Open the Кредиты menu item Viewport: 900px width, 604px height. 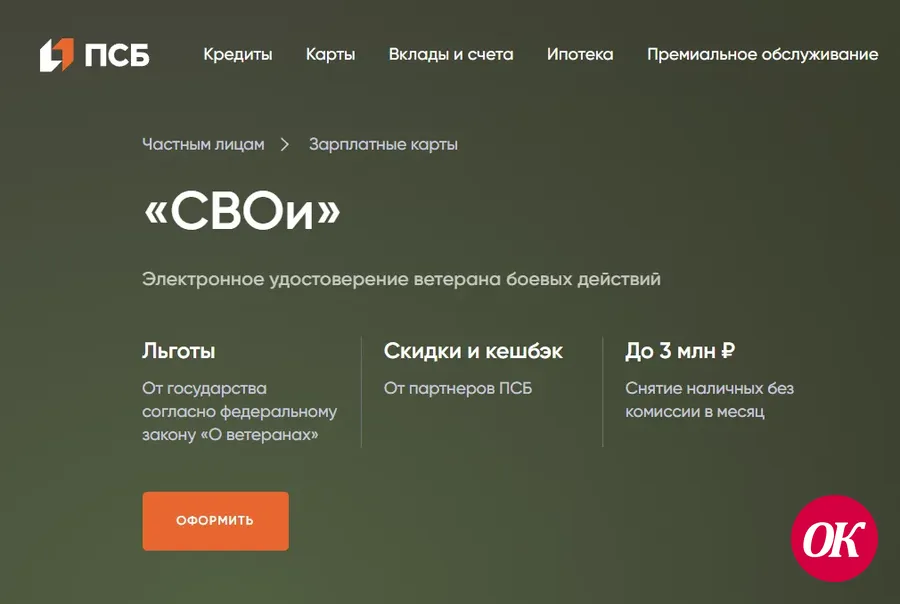coord(238,55)
